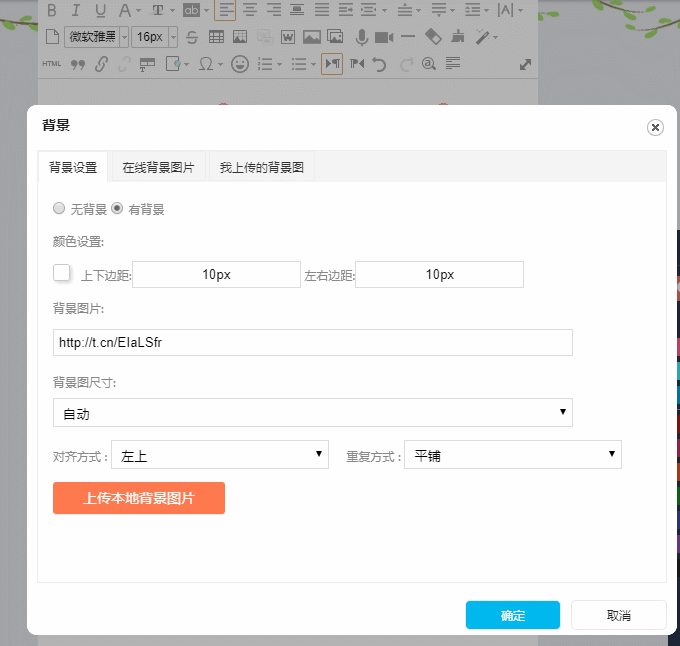Open the 颜色设置 color swatch box
The image size is (680, 646).
62,273
